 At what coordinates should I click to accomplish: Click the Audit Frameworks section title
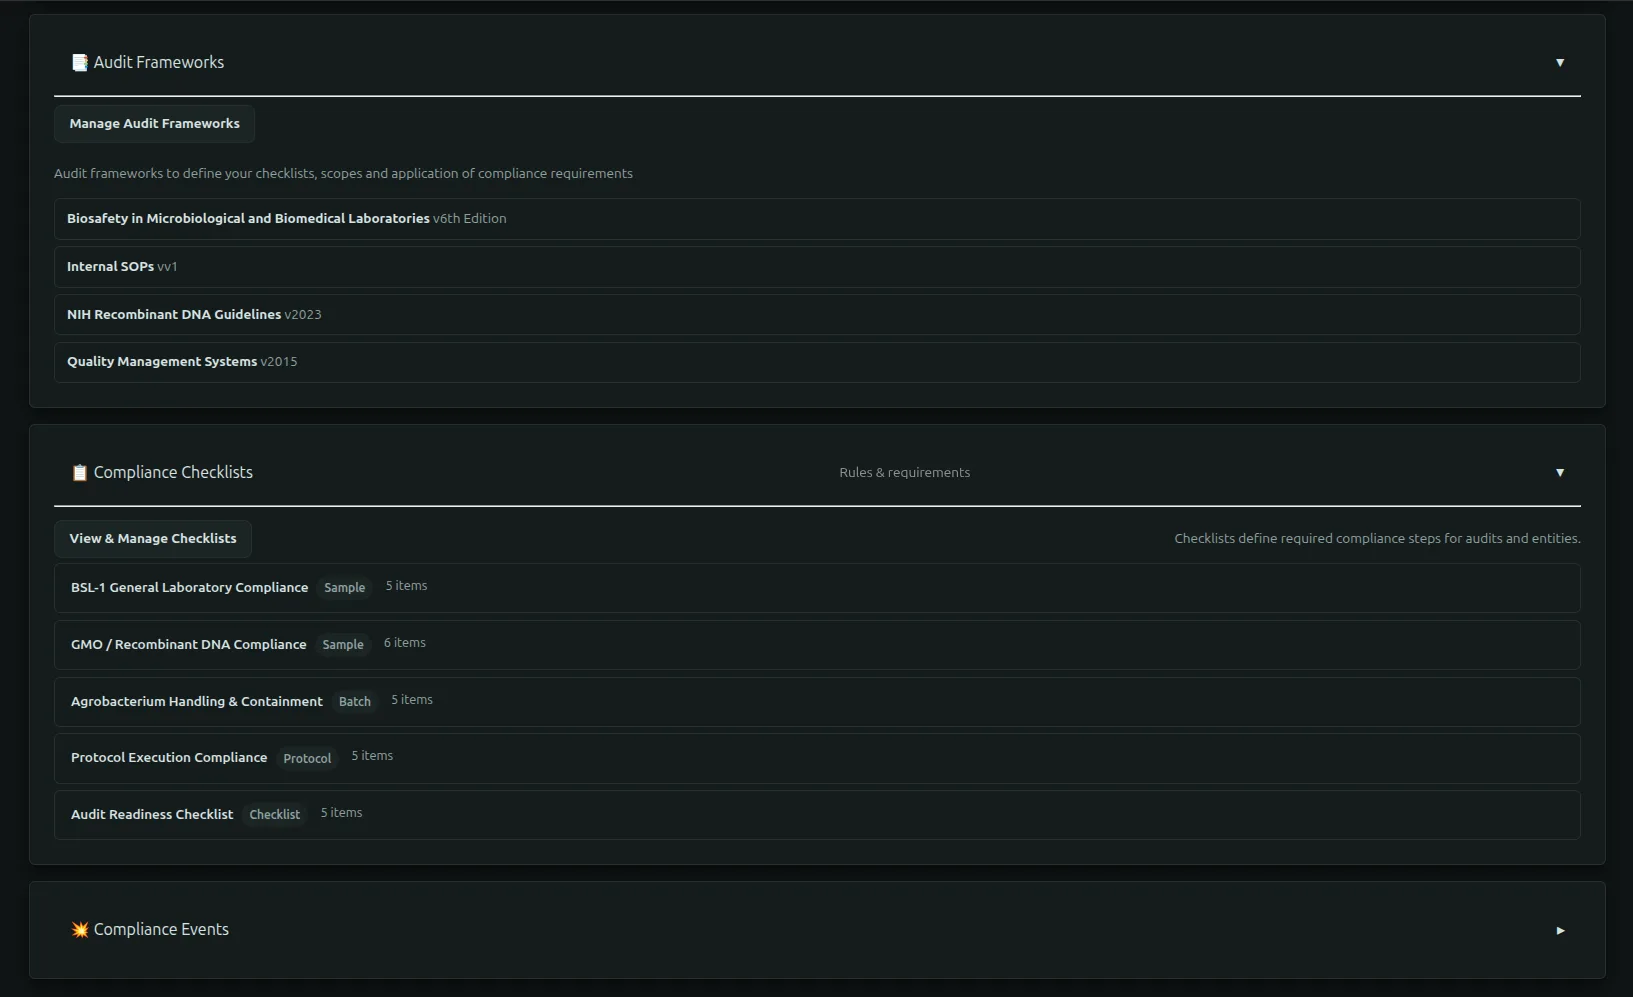point(159,62)
